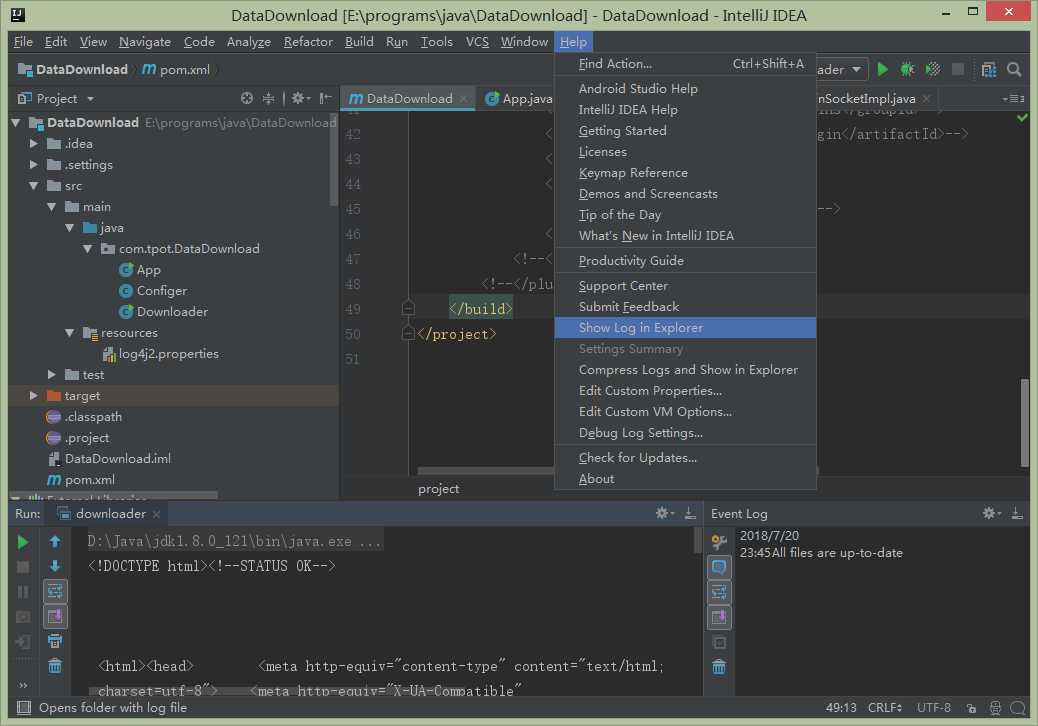The image size is (1038, 726).
Task: Toggle tool window buttons in the status bar corner
Action: coord(24,708)
